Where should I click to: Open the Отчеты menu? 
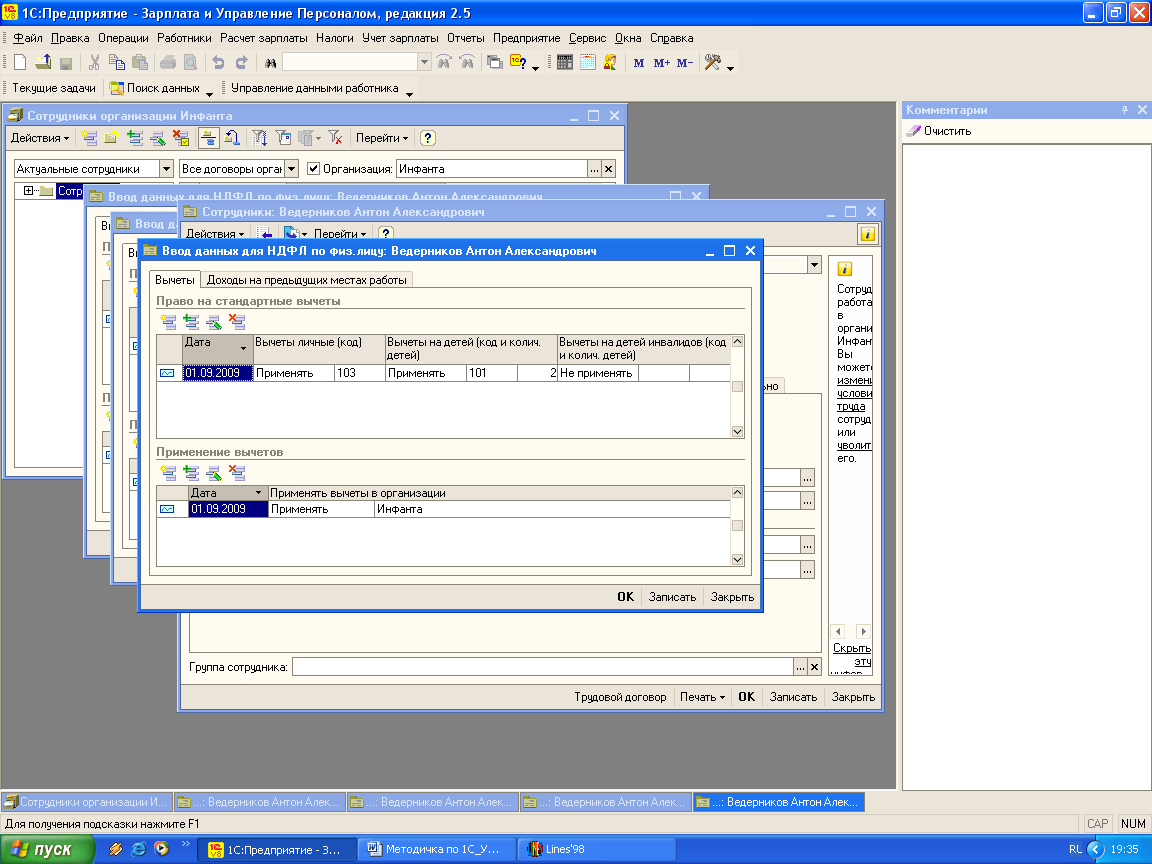pyautogui.click(x=466, y=38)
